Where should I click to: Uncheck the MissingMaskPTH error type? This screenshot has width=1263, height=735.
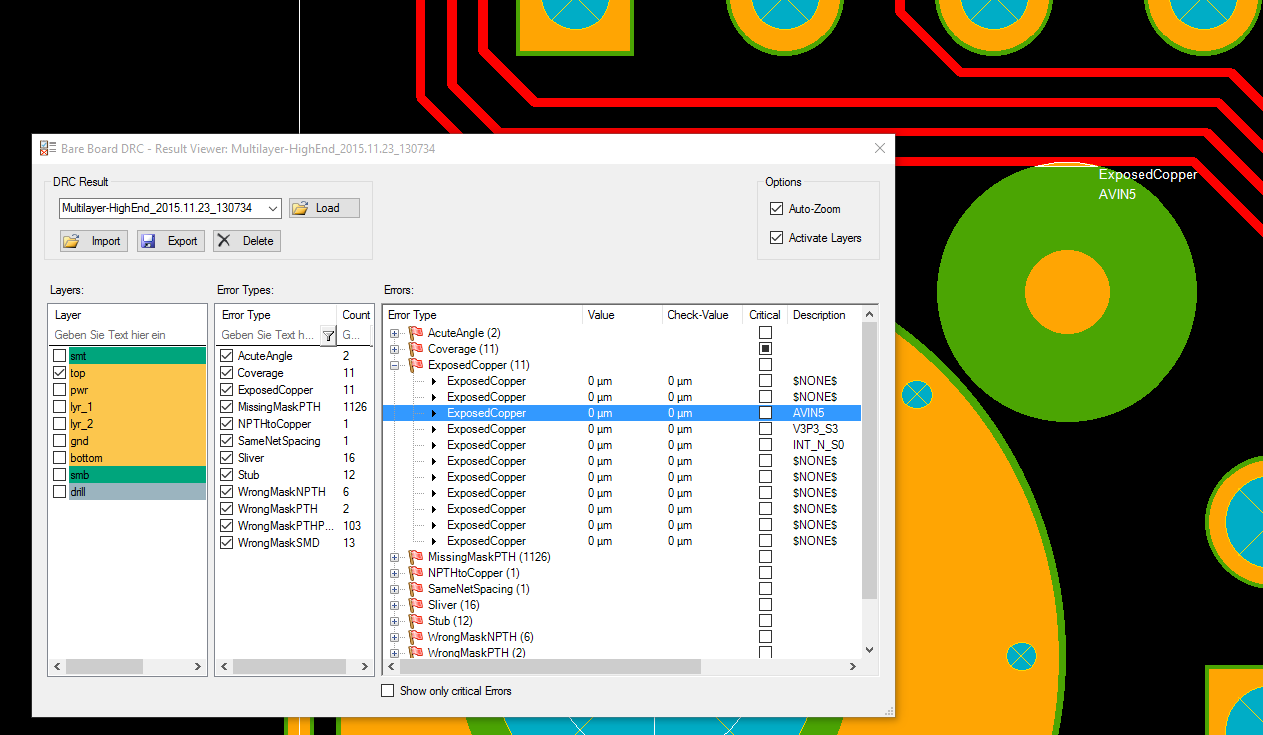[x=226, y=407]
